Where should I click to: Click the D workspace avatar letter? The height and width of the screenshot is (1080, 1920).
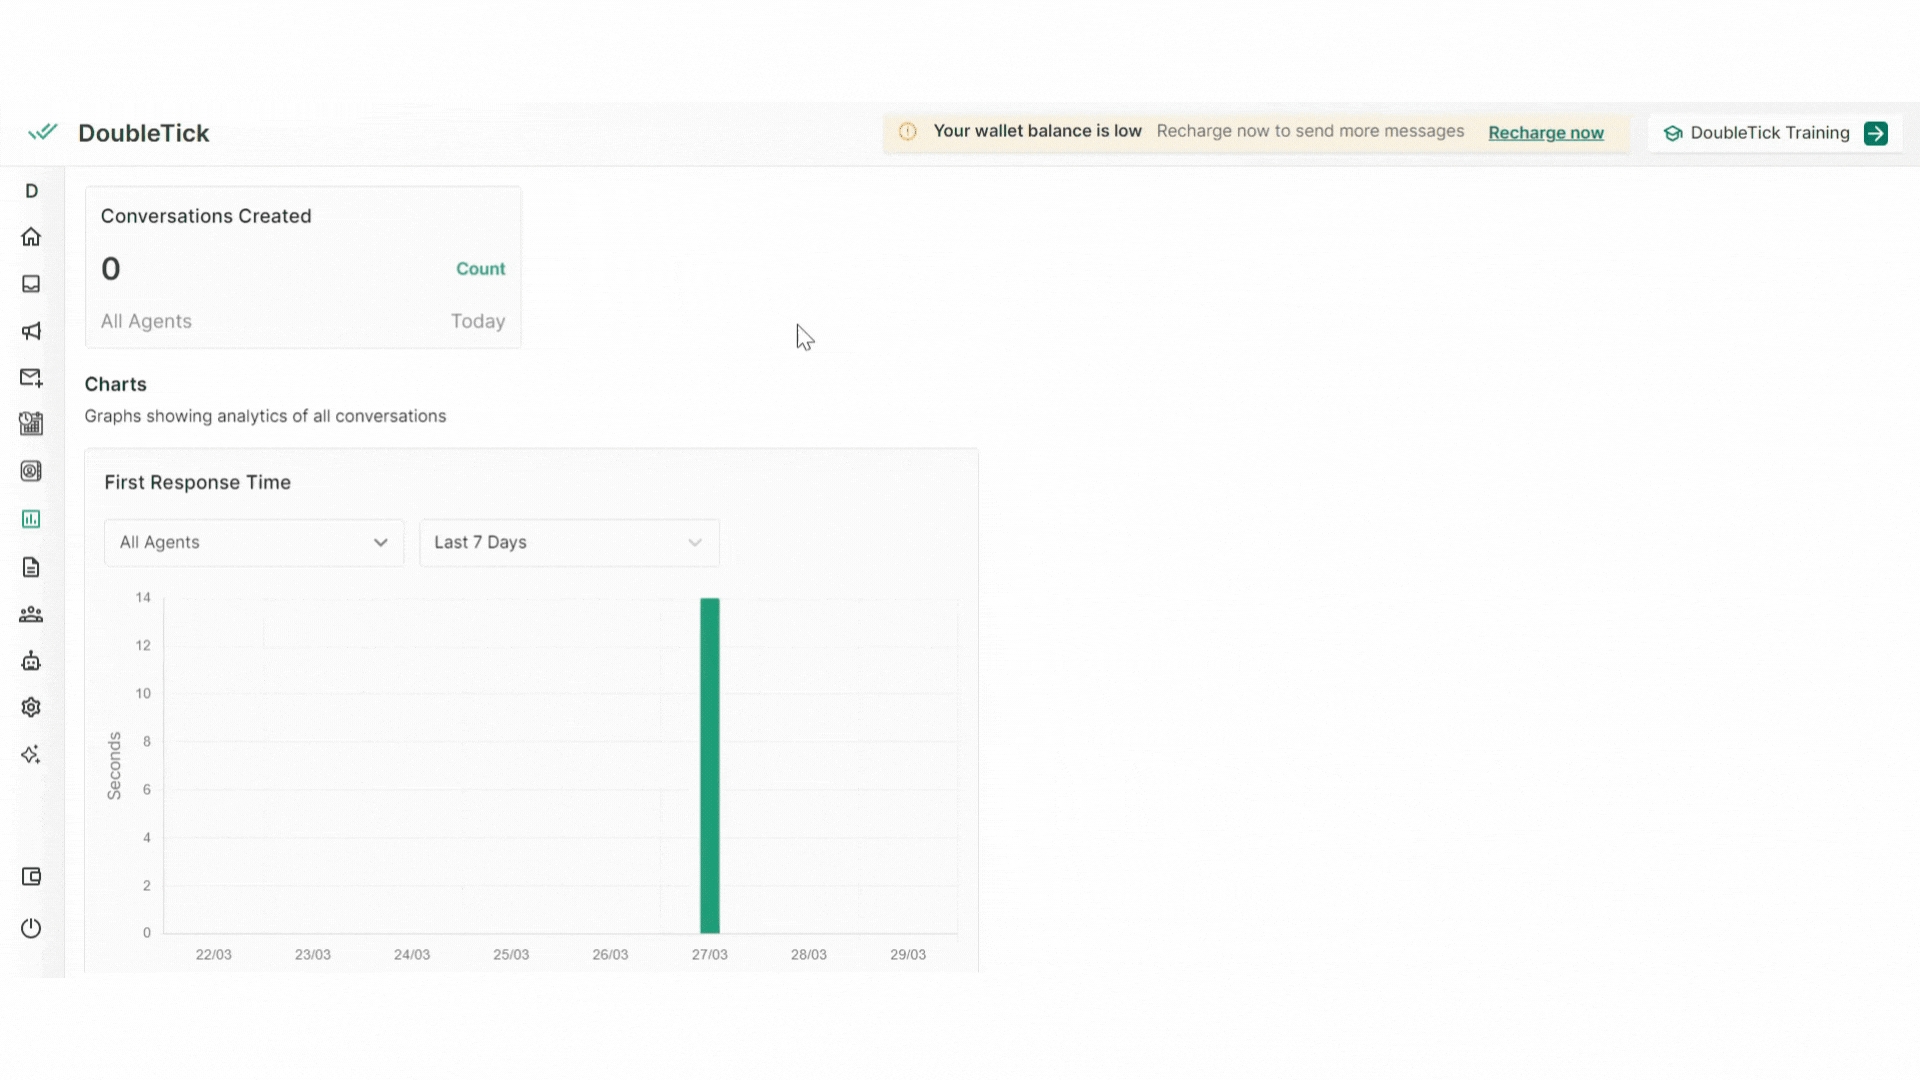point(31,191)
